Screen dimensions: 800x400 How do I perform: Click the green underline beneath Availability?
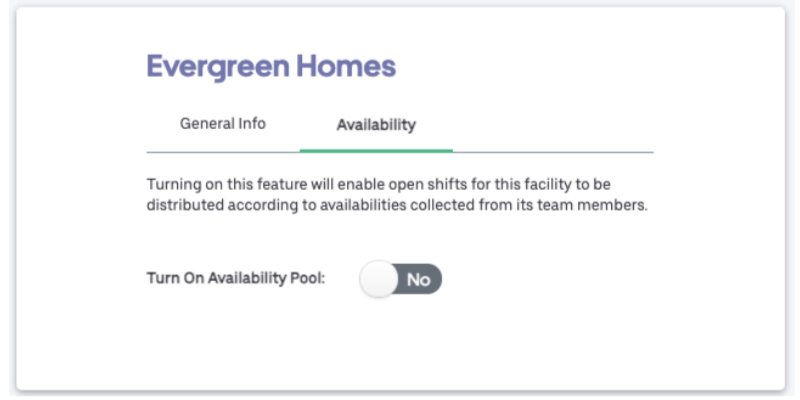tap(376, 151)
